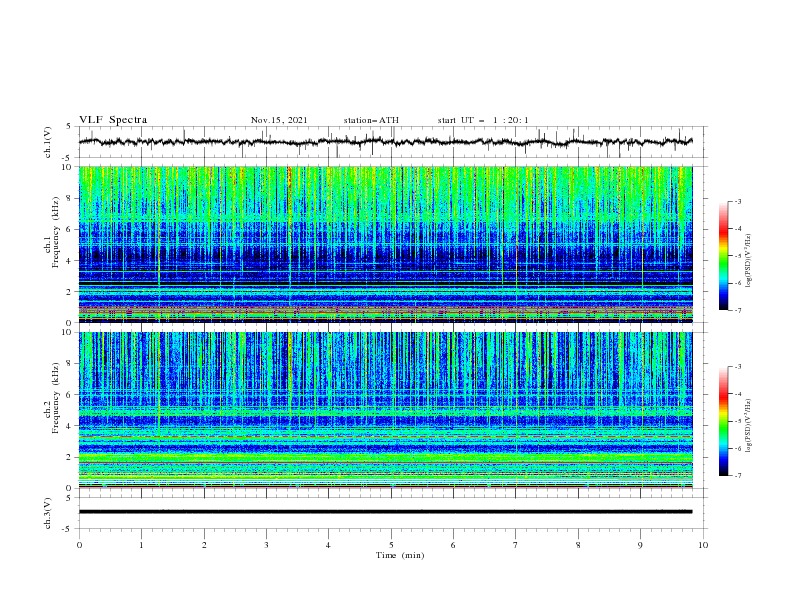Click the ch.3 voltage trace plot
The width and height of the screenshot is (792, 612).
393,513
